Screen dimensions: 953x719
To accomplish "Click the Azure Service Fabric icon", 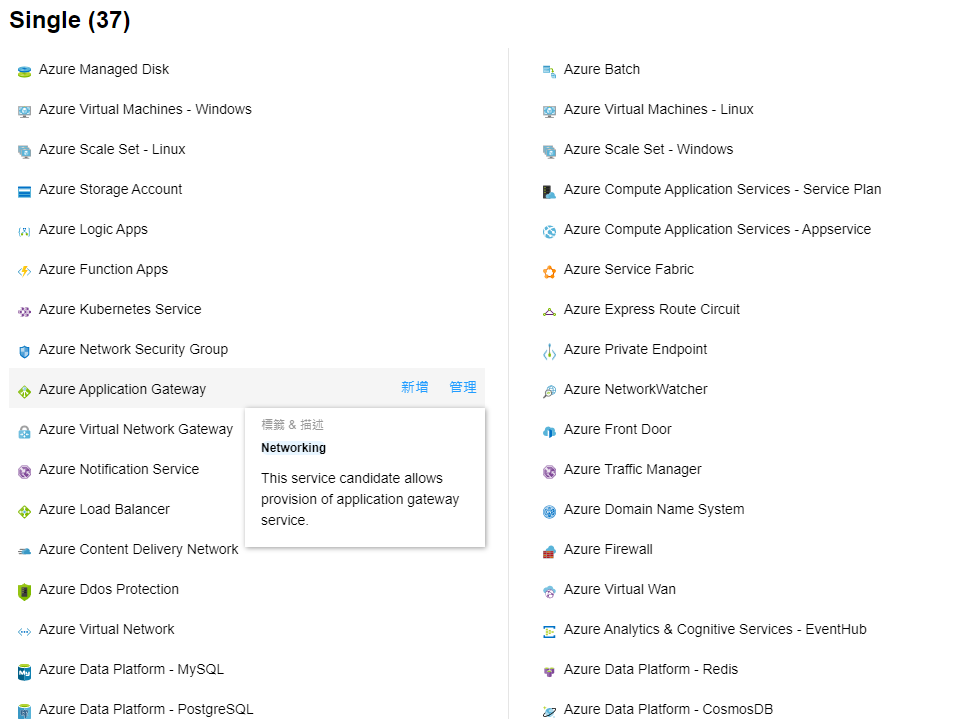I will (549, 272).
